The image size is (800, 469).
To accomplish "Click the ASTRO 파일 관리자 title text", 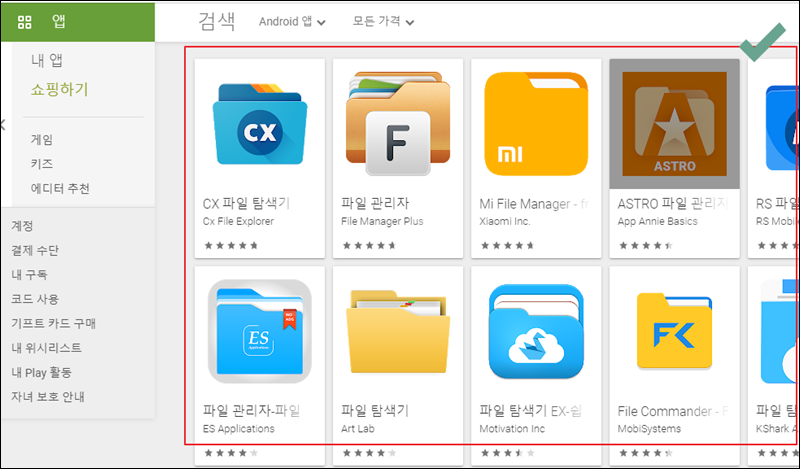I will pos(673,204).
